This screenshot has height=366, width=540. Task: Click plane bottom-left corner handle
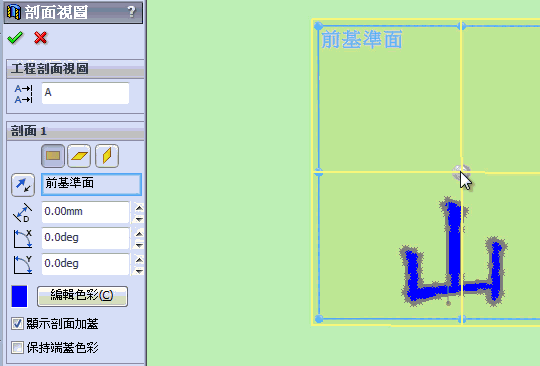(x=319, y=319)
